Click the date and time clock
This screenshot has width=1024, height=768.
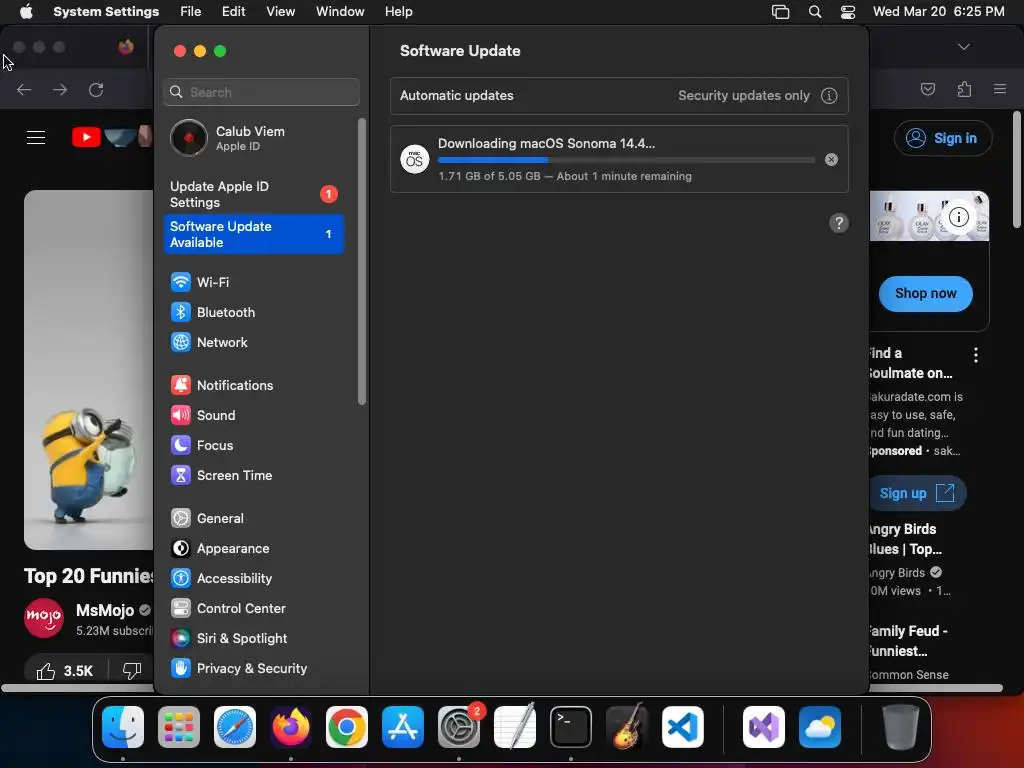tap(938, 12)
